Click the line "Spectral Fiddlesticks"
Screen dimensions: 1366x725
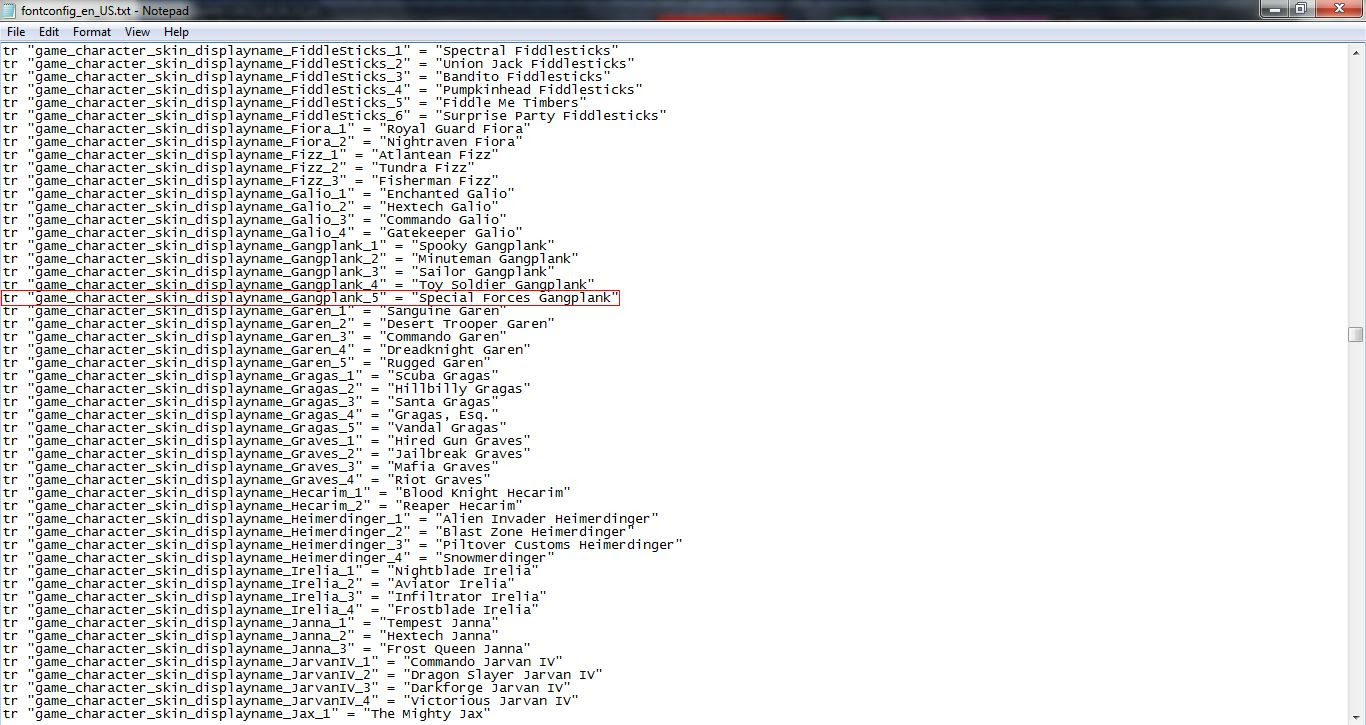tap(311, 50)
